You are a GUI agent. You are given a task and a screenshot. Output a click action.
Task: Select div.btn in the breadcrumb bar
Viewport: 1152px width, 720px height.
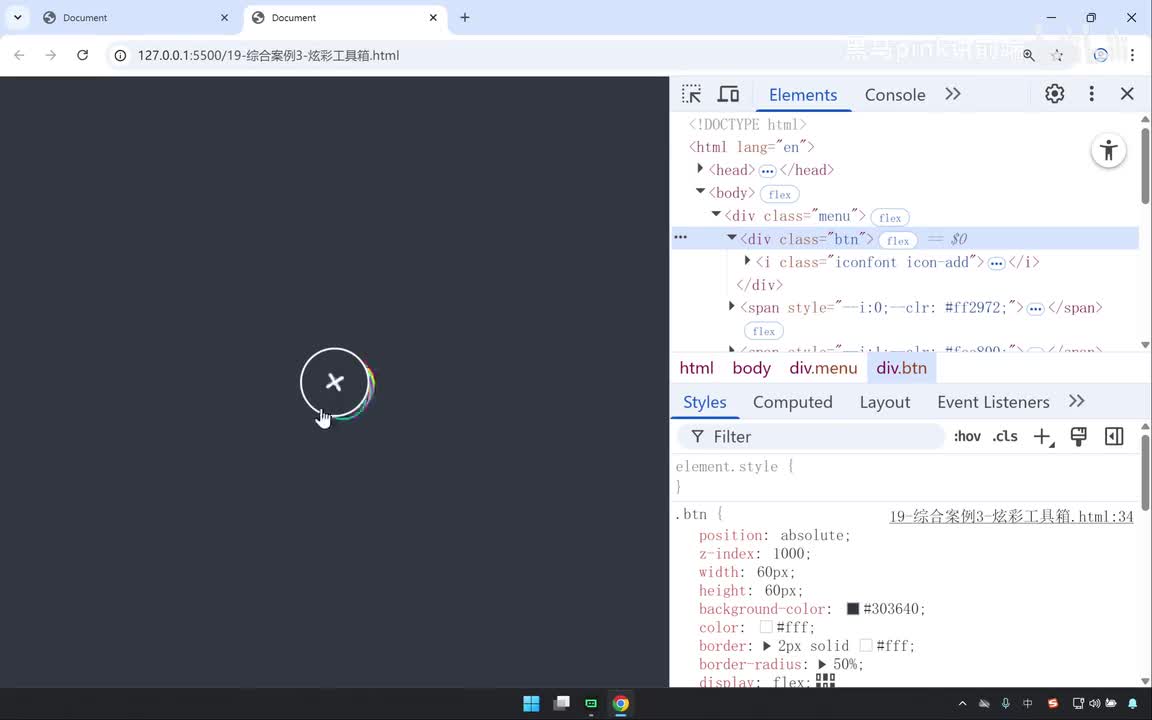(901, 368)
